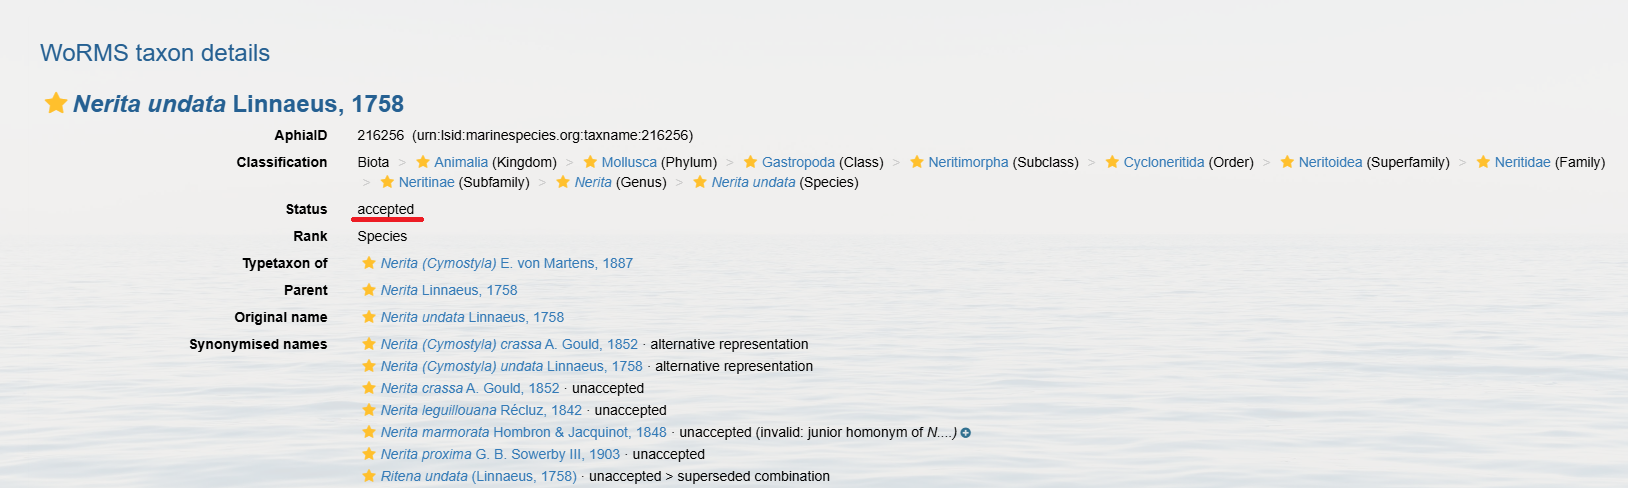
Task: Open the Nerita crassa A. Gould, 1852 link
Action: (x=470, y=388)
